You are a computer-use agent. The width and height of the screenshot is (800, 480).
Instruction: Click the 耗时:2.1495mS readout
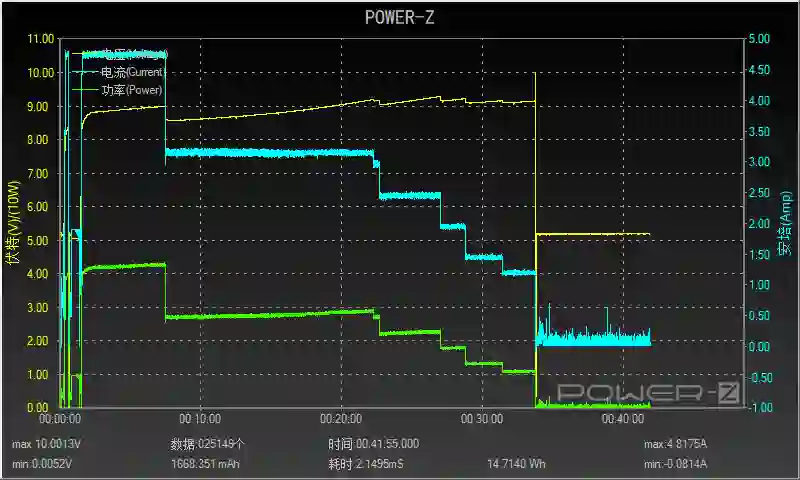pos(366,464)
